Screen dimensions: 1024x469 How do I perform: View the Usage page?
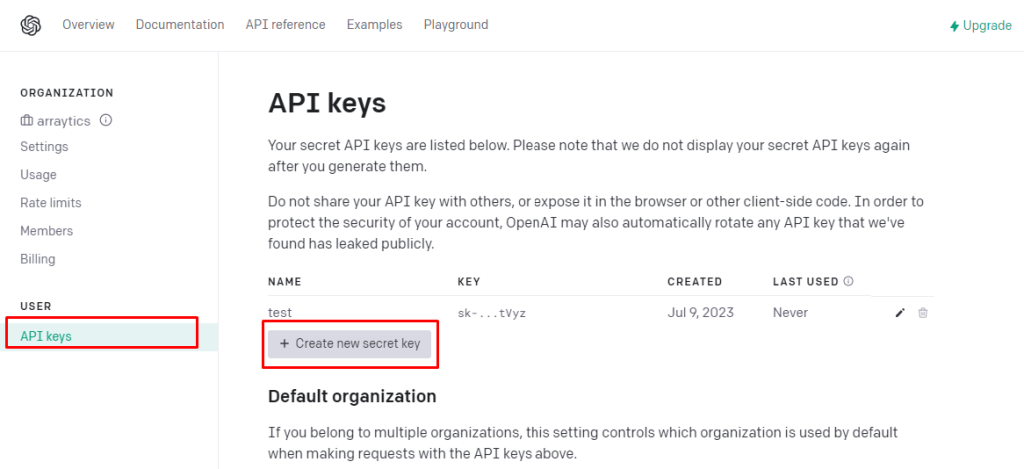point(39,174)
